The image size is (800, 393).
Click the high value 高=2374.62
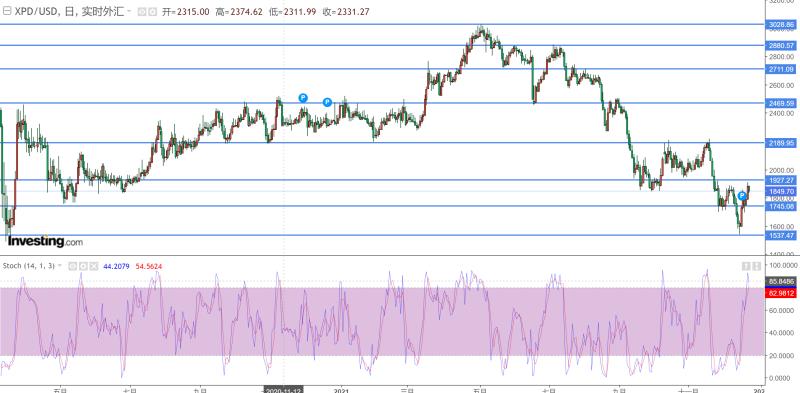click(x=239, y=12)
